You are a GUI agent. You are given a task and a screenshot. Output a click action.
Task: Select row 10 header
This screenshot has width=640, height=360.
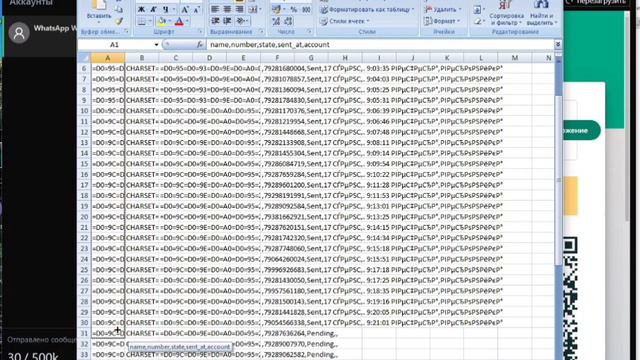point(84,111)
